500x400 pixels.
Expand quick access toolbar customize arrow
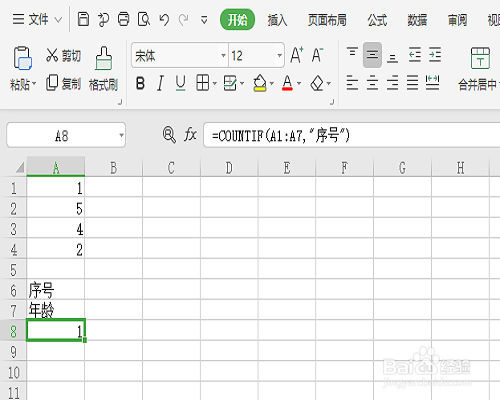coord(204,20)
